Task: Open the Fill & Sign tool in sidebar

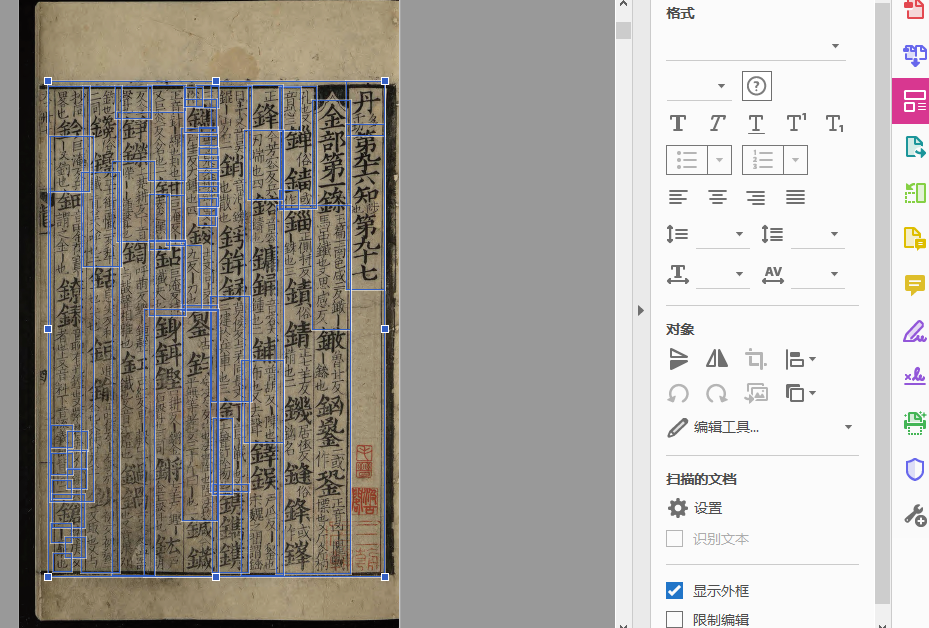Action: (914, 331)
